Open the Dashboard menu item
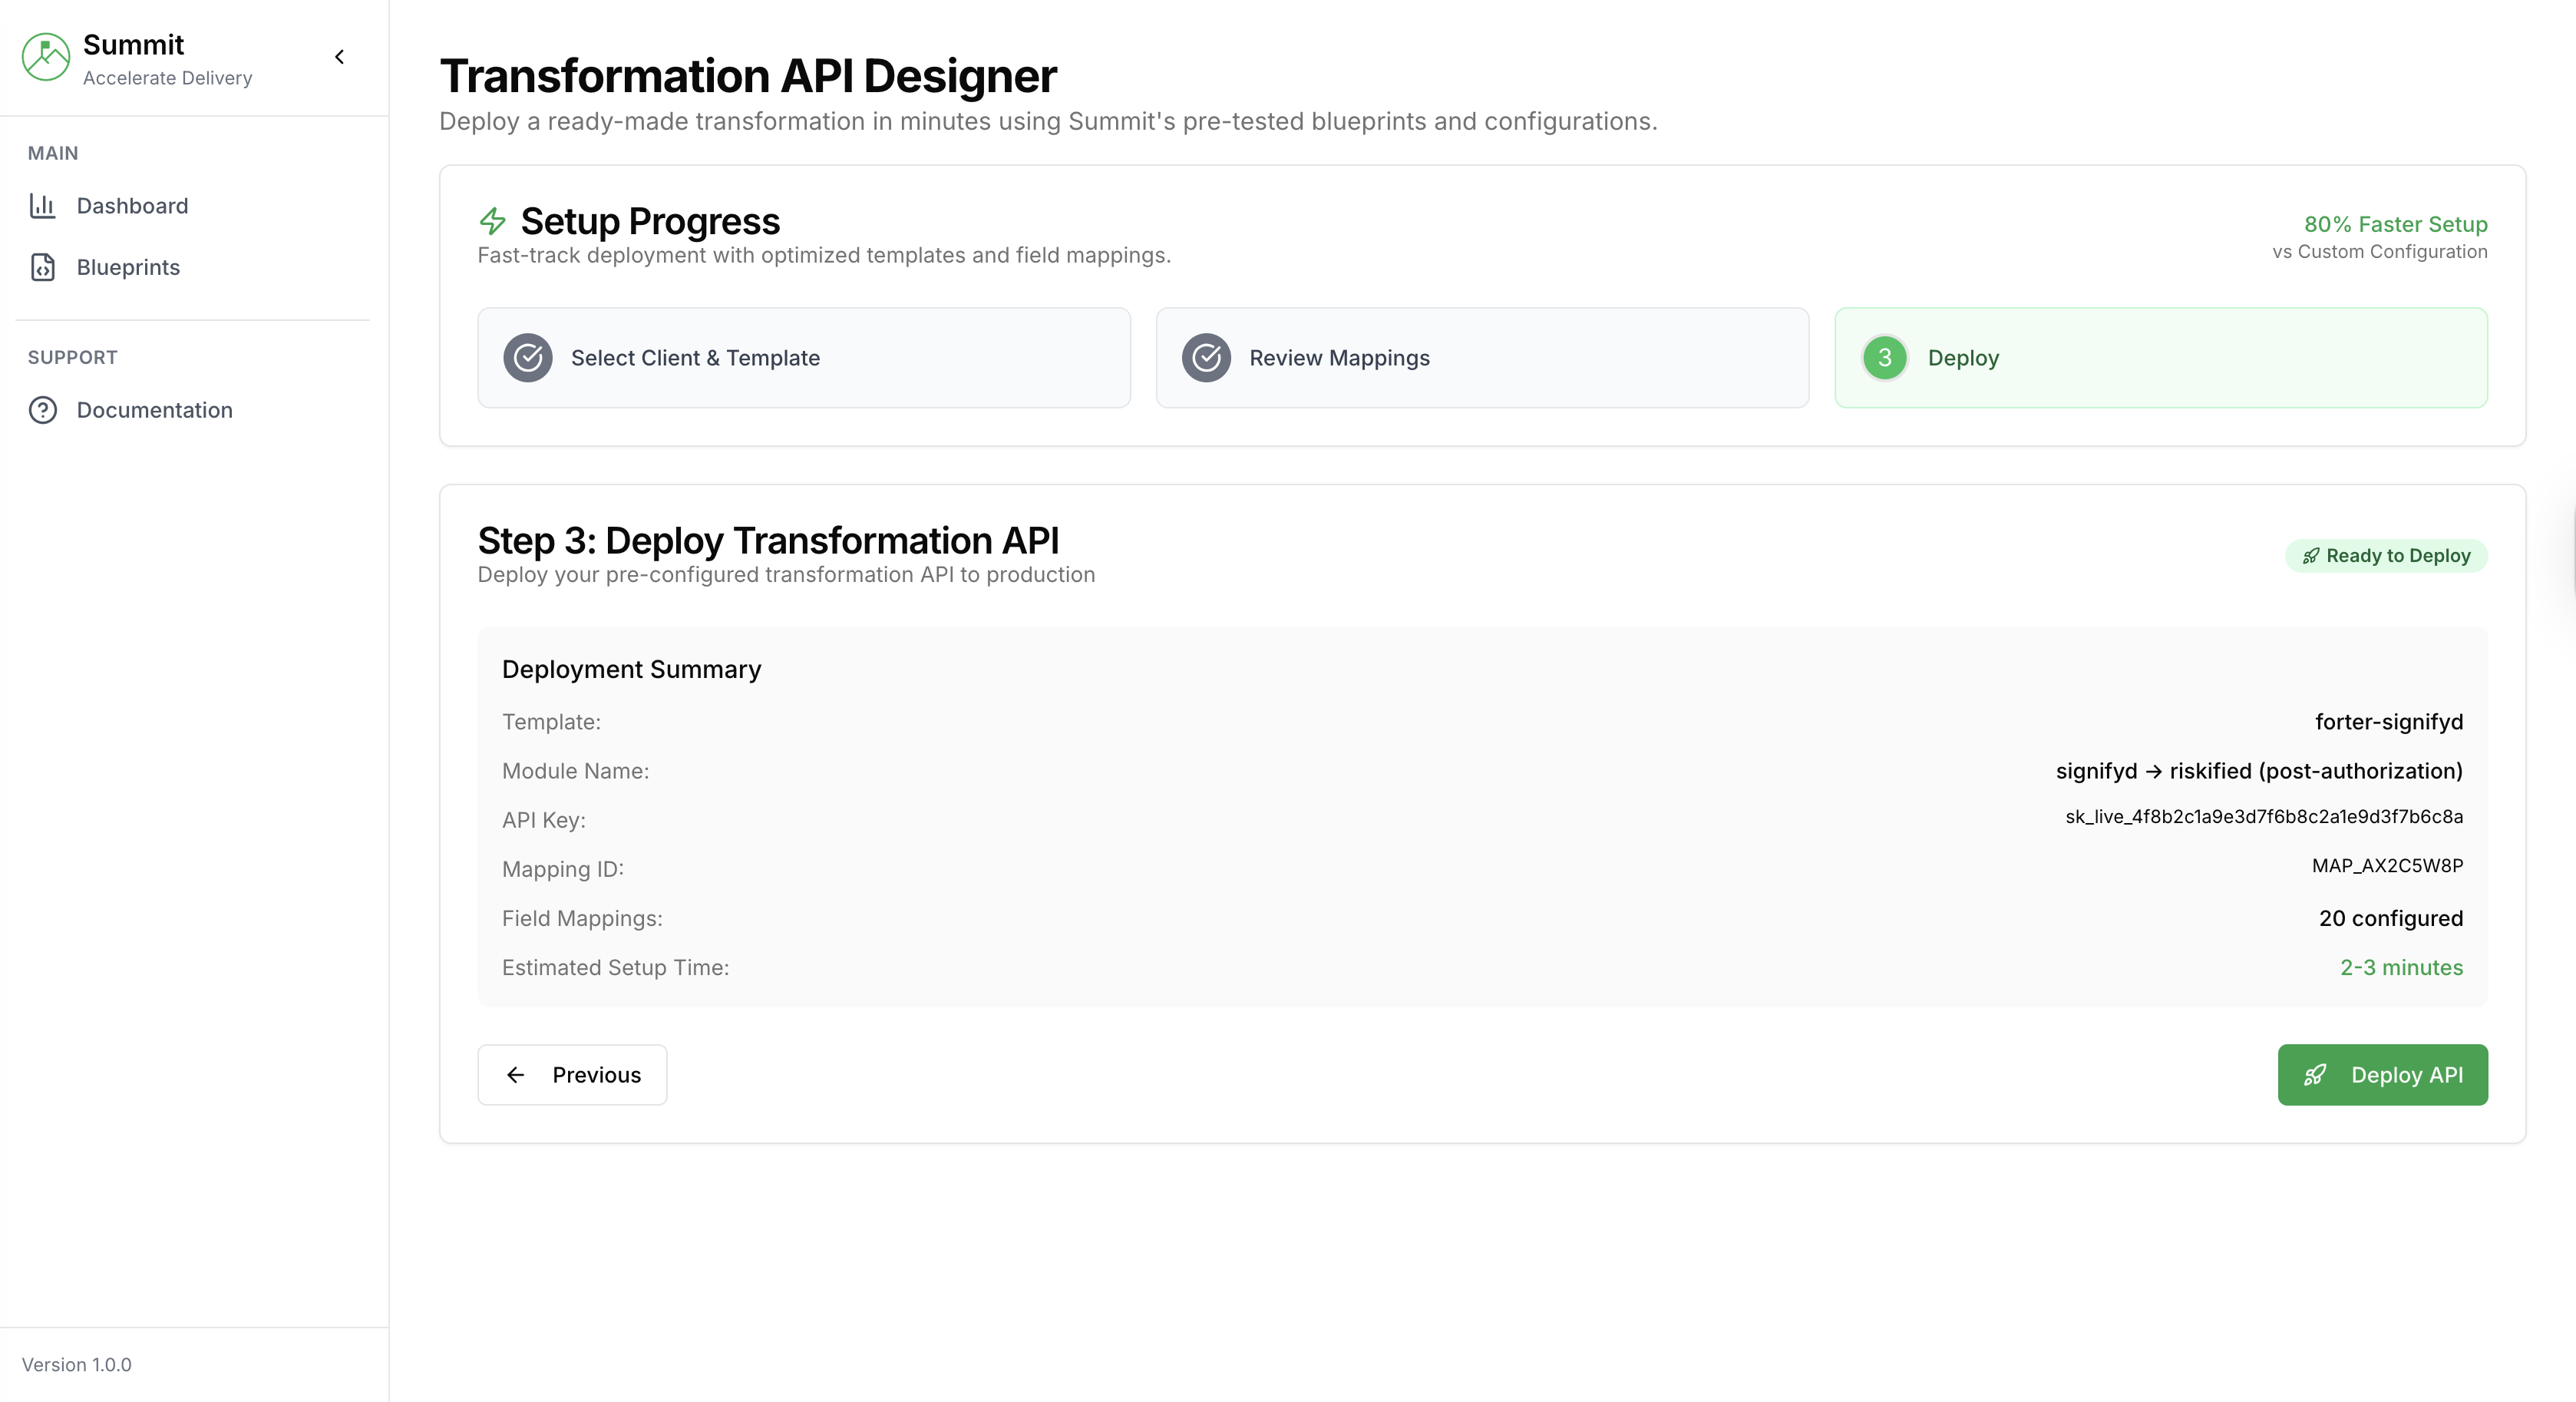 tap(132, 206)
